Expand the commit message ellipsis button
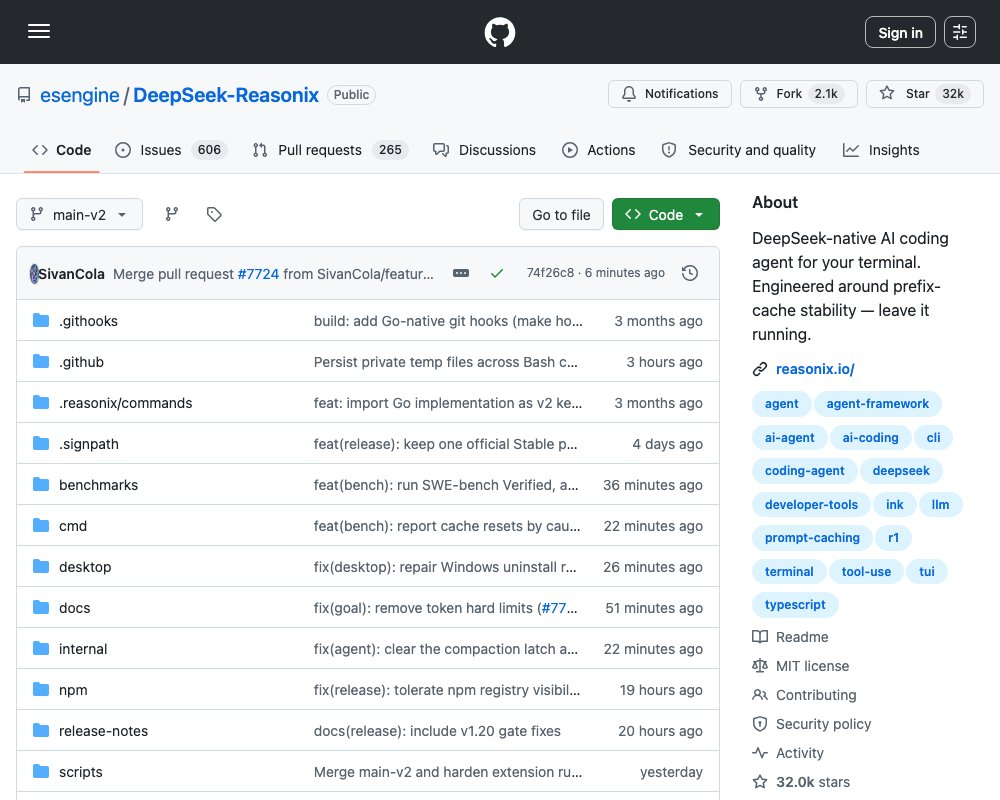1000x800 pixels. tap(461, 273)
